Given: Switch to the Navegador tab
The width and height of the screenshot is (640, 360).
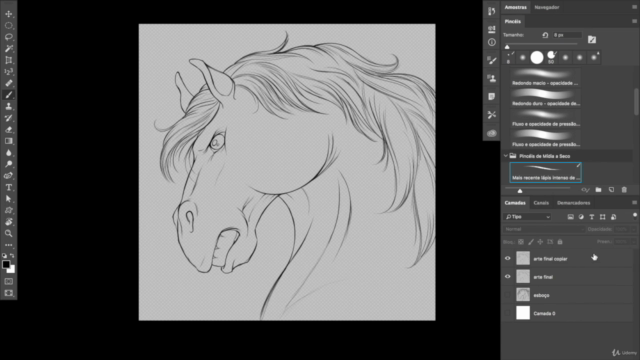Looking at the screenshot, I should tap(547, 7).
